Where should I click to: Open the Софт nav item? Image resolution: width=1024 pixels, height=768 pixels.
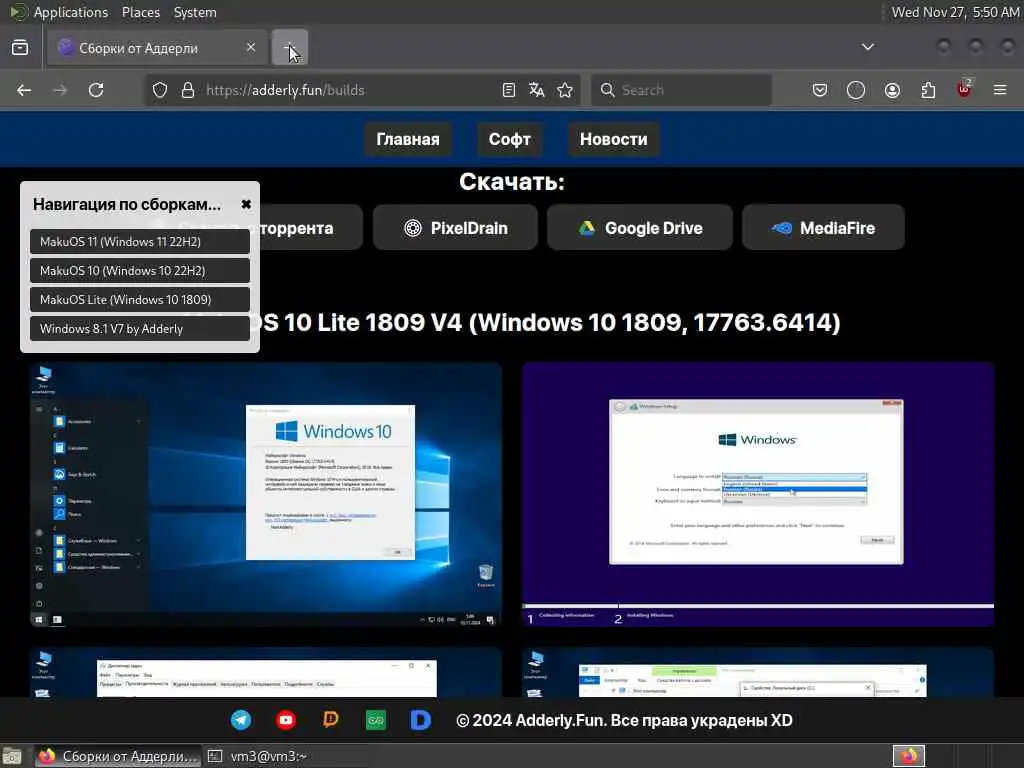[509, 139]
